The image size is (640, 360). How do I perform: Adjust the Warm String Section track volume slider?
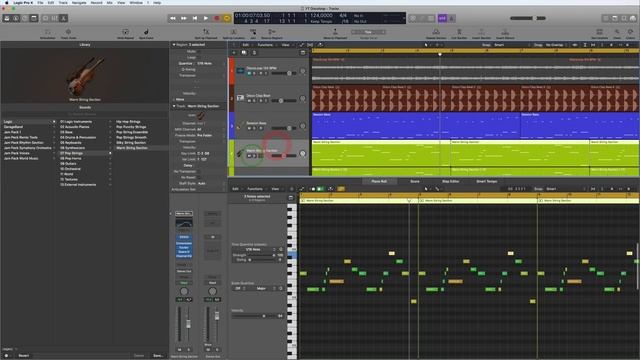click(284, 156)
